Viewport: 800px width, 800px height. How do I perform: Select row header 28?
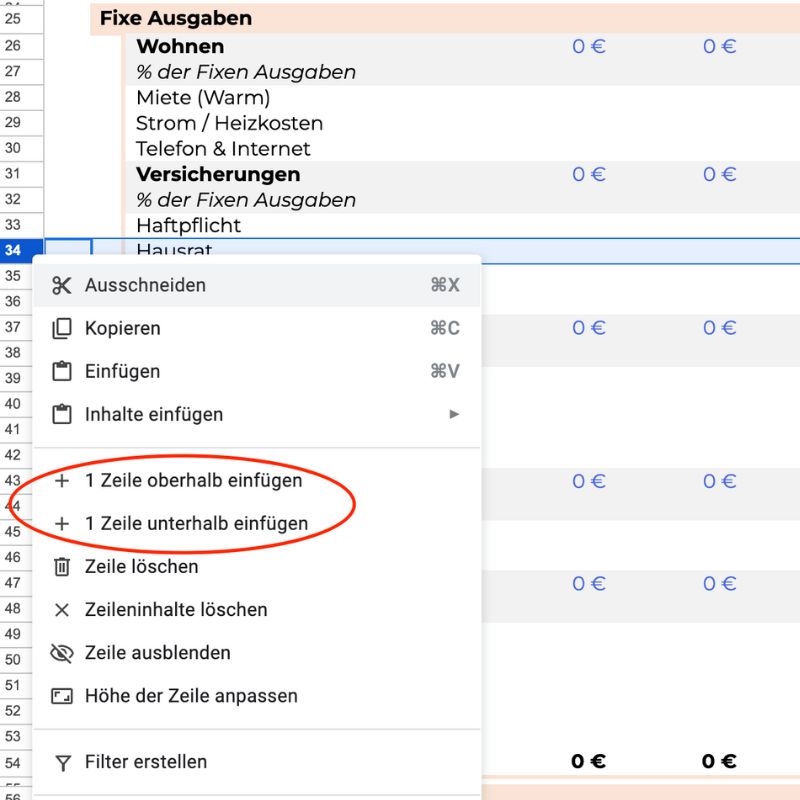[13, 98]
